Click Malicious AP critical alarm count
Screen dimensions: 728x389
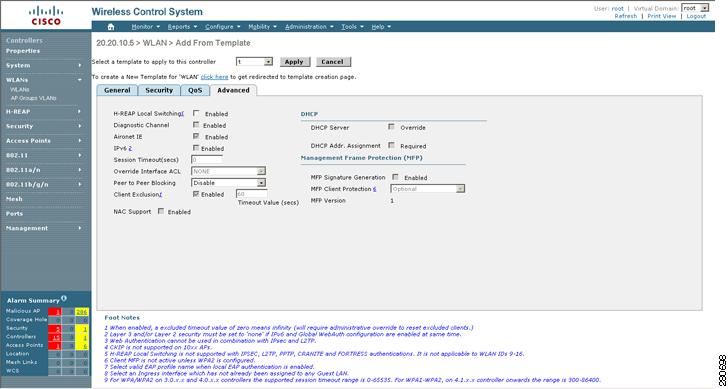coord(55,311)
